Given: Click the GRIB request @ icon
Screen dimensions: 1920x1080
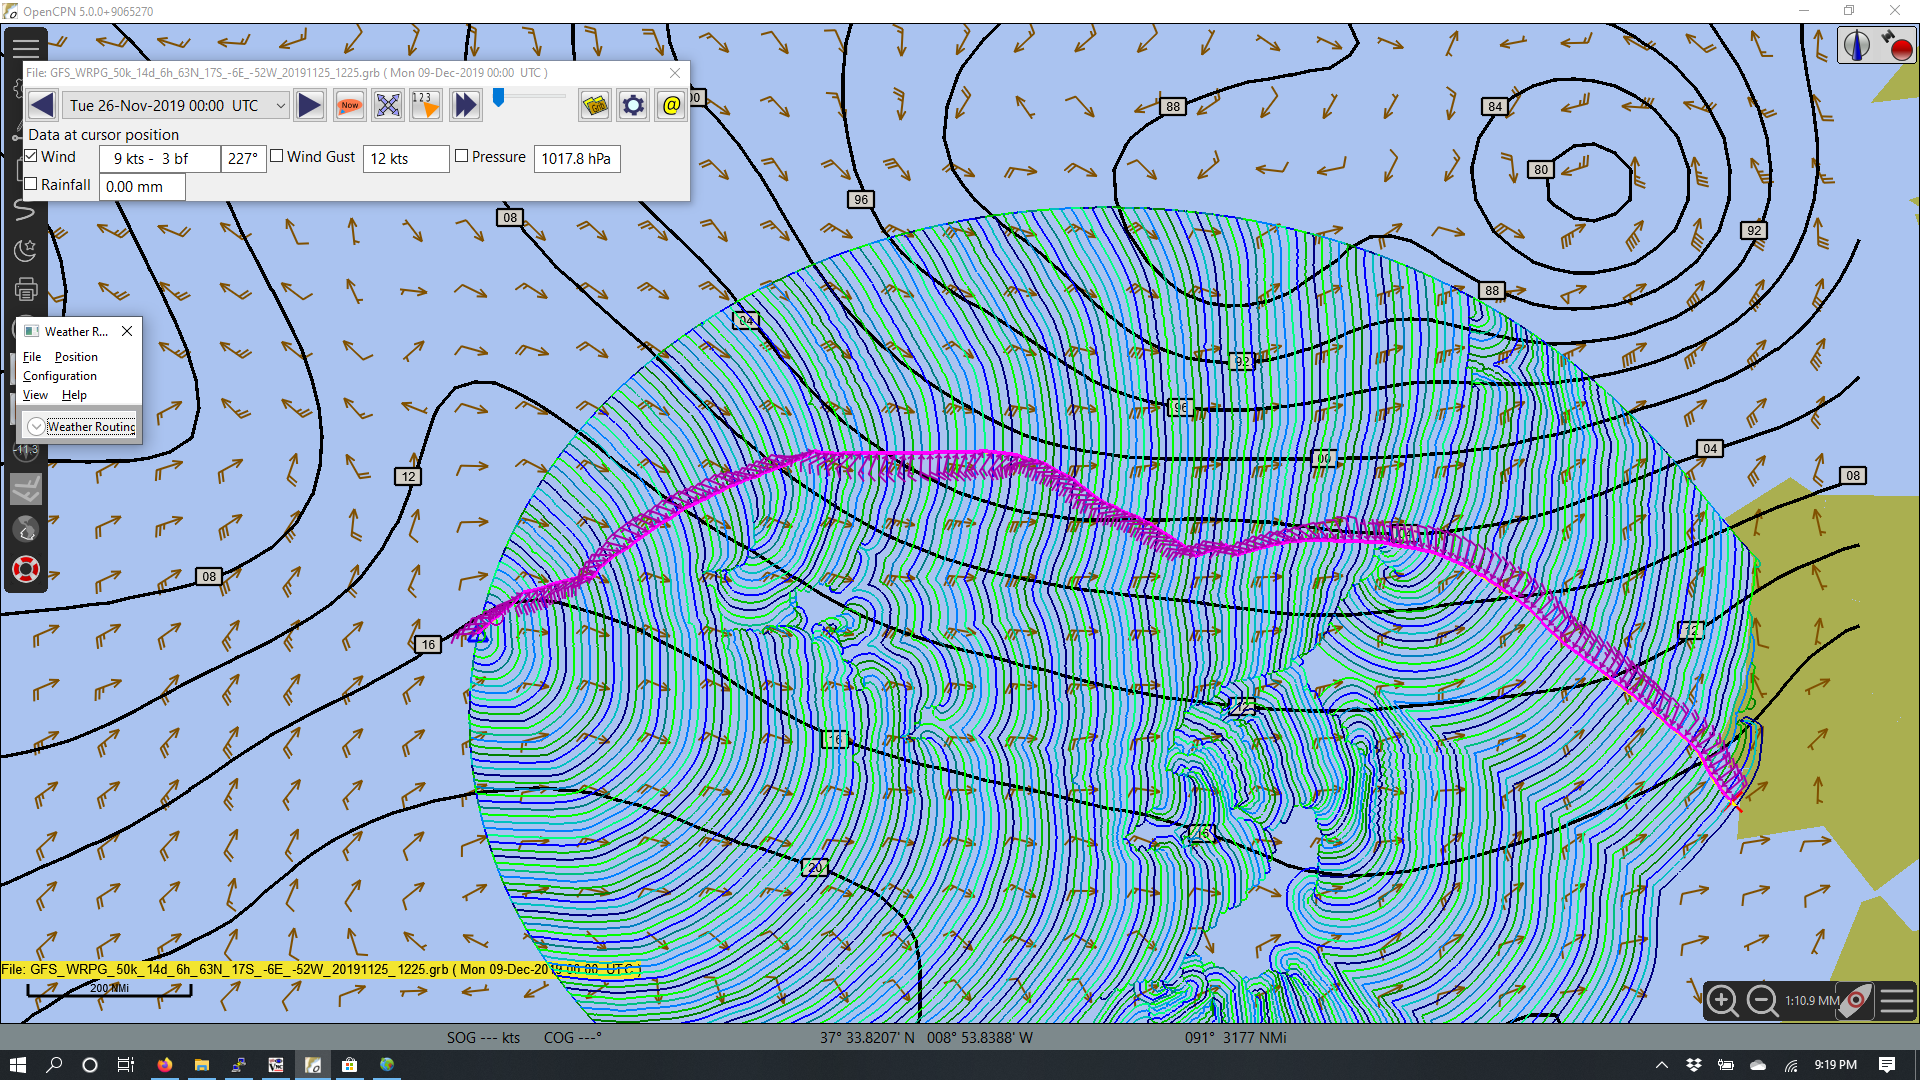Looking at the screenshot, I should (671, 105).
